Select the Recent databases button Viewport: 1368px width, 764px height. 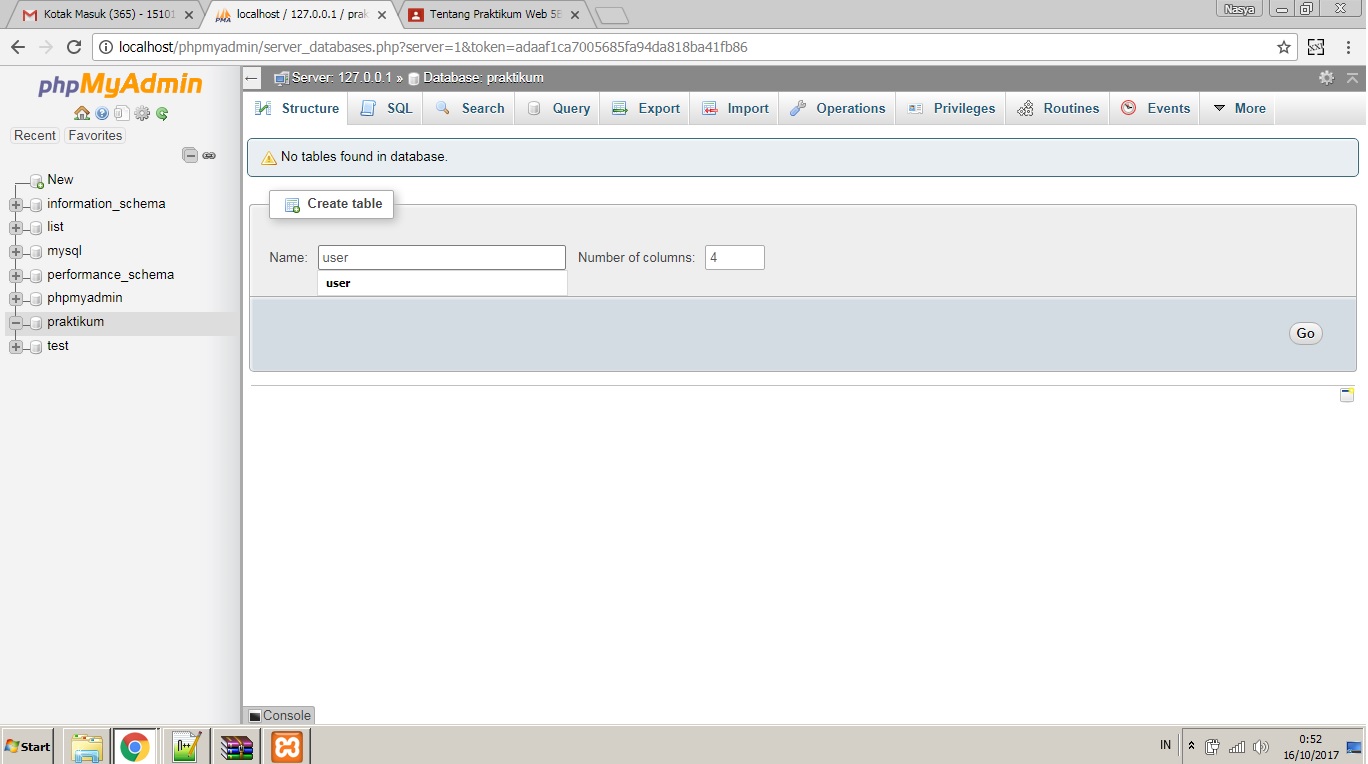click(35, 135)
